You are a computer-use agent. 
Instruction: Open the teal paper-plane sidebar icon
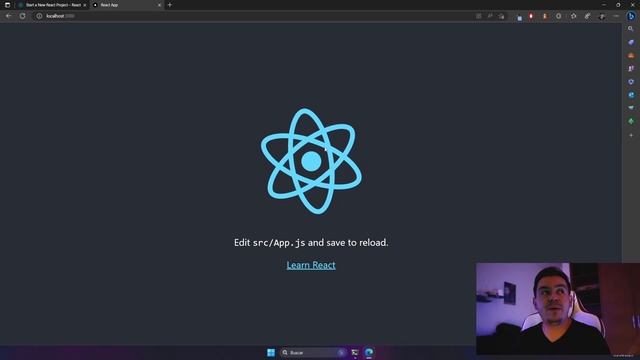point(631,108)
